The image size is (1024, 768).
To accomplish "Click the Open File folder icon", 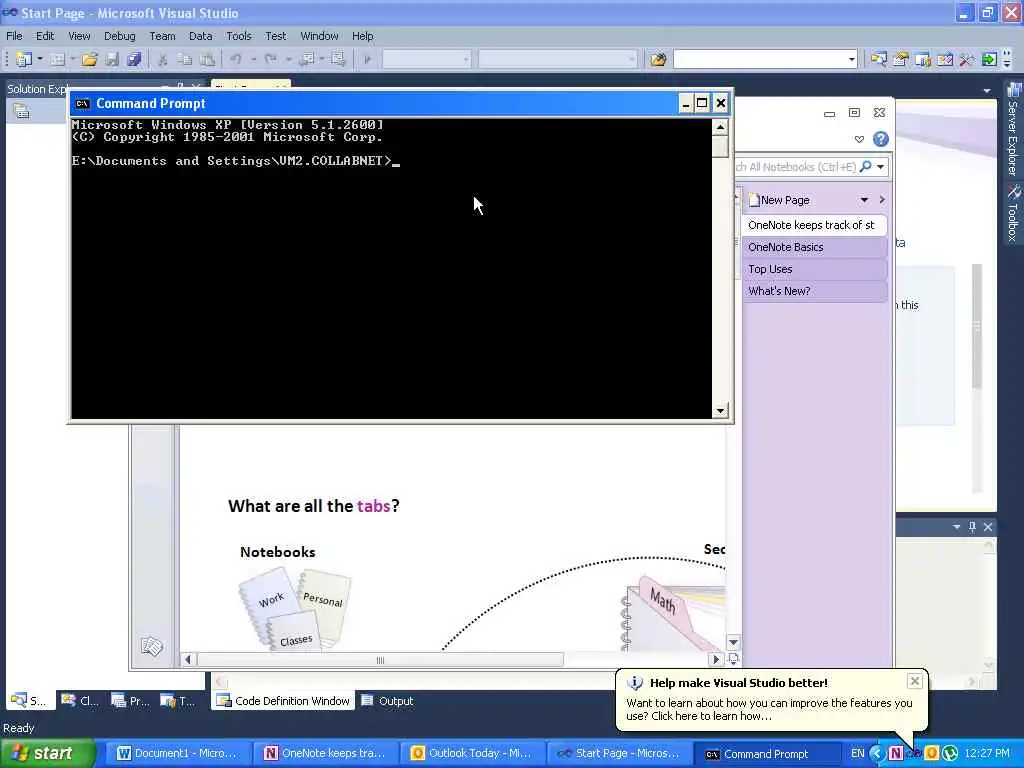I will click(x=89, y=59).
